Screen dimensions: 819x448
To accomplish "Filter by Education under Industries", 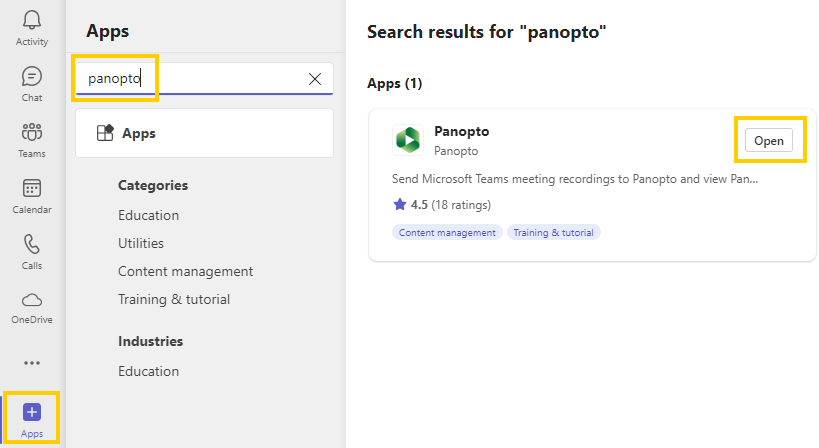I will [148, 371].
